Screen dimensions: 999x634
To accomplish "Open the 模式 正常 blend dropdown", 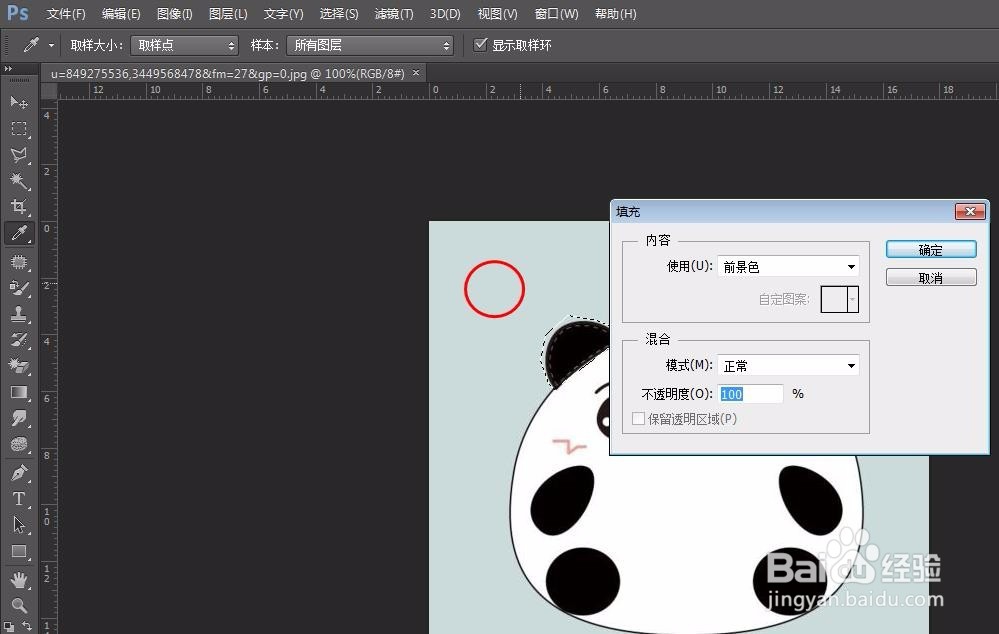I will click(x=788, y=365).
